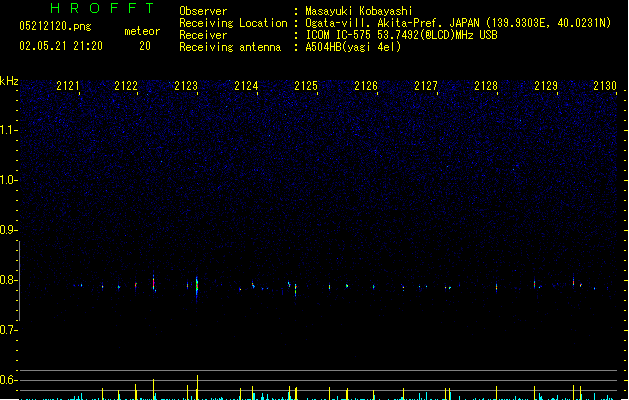Screen dimensions: 629x400
Task: Click the 2127 time marker
Action: point(426,86)
